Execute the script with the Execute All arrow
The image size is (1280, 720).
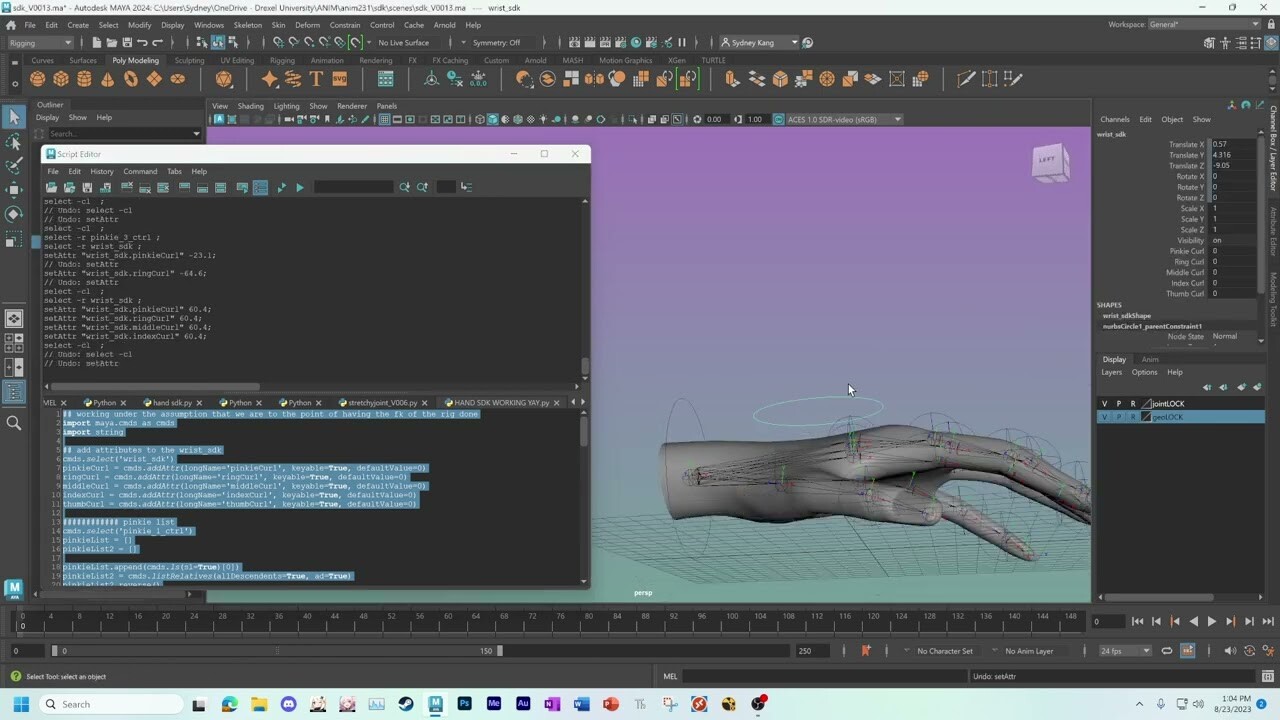coord(299,187)
